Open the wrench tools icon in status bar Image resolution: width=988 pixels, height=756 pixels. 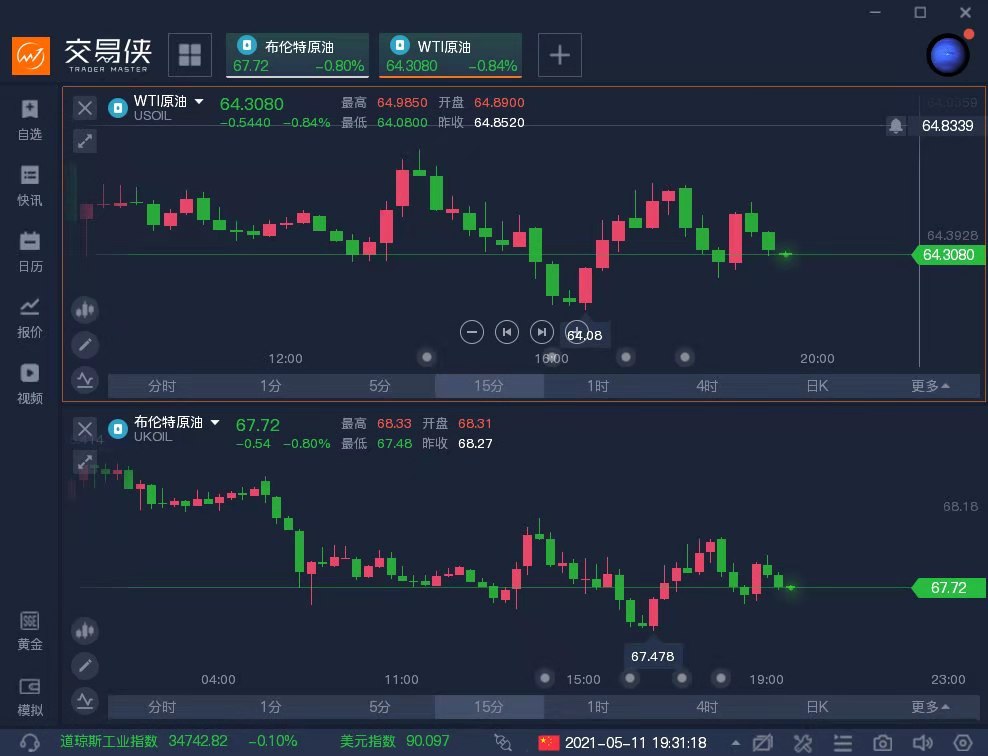pyautogui.click(x=803, y=743)
